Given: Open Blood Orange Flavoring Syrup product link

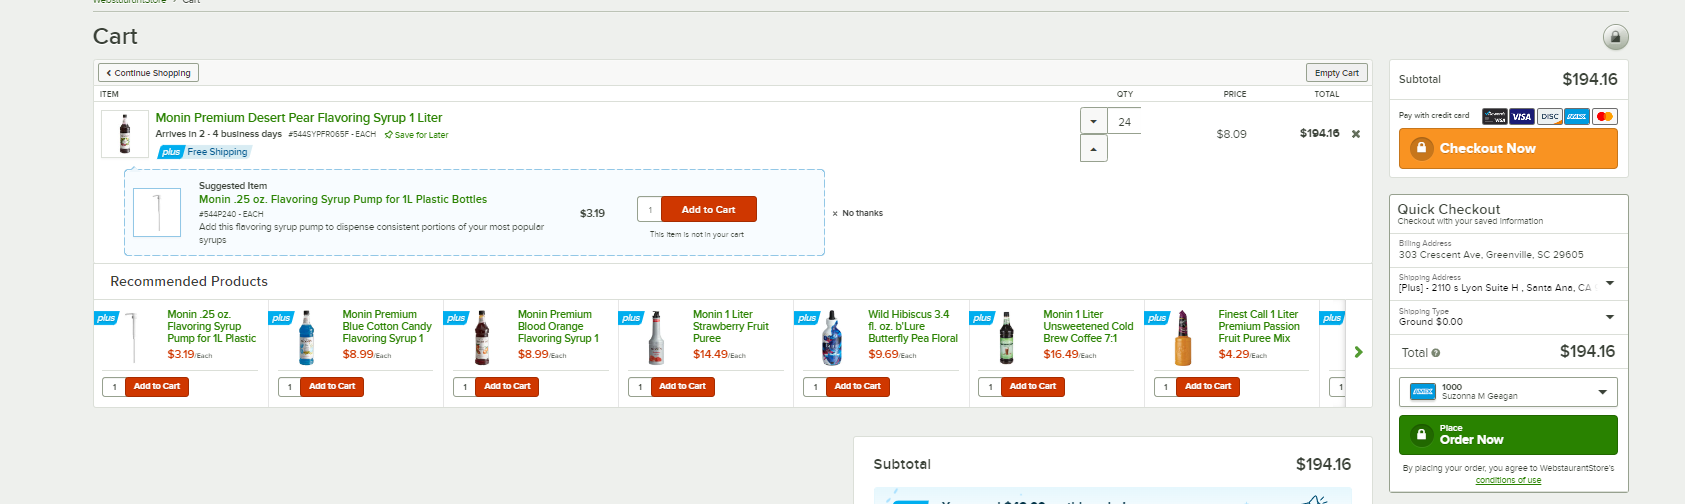Looking at the screenshot, I should [x=558, y=326].
